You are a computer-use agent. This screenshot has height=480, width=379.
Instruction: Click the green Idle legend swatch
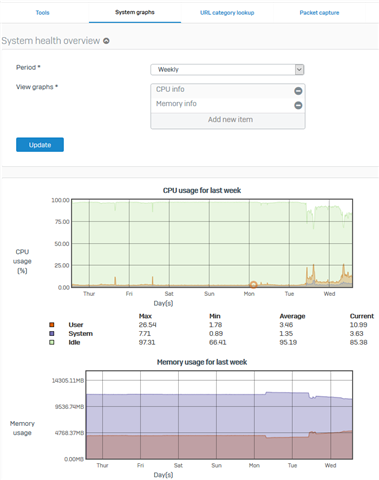52,342
